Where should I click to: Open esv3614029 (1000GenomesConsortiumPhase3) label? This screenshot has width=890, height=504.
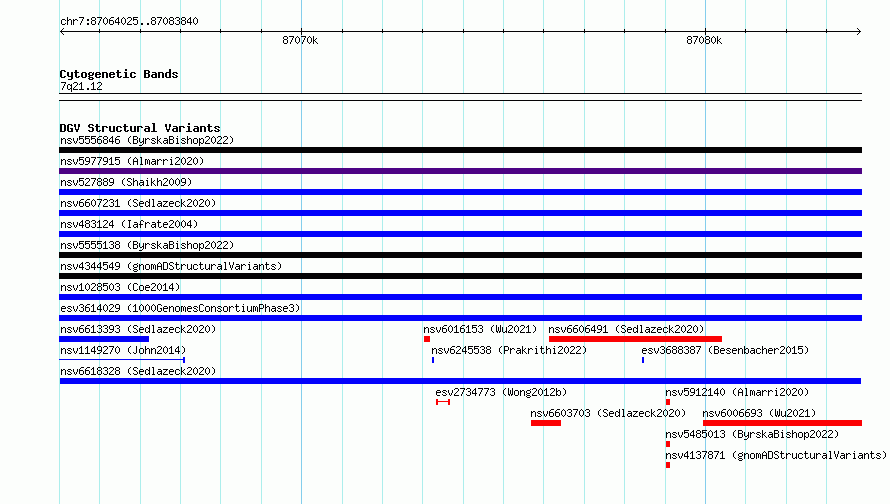coord(180,308)
